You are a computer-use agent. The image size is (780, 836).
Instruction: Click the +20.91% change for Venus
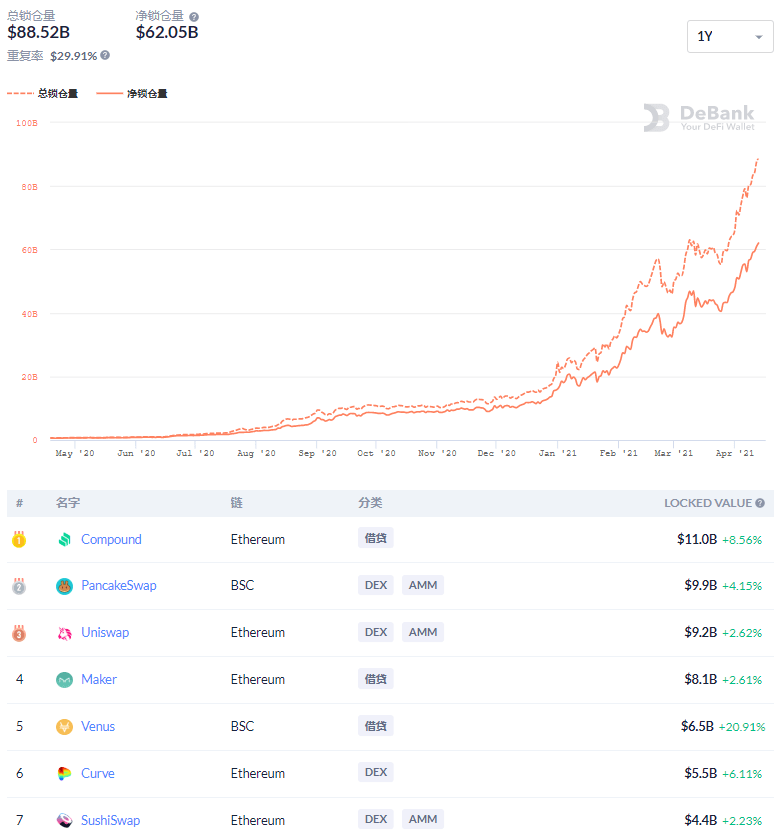click(x=742, y=727)
